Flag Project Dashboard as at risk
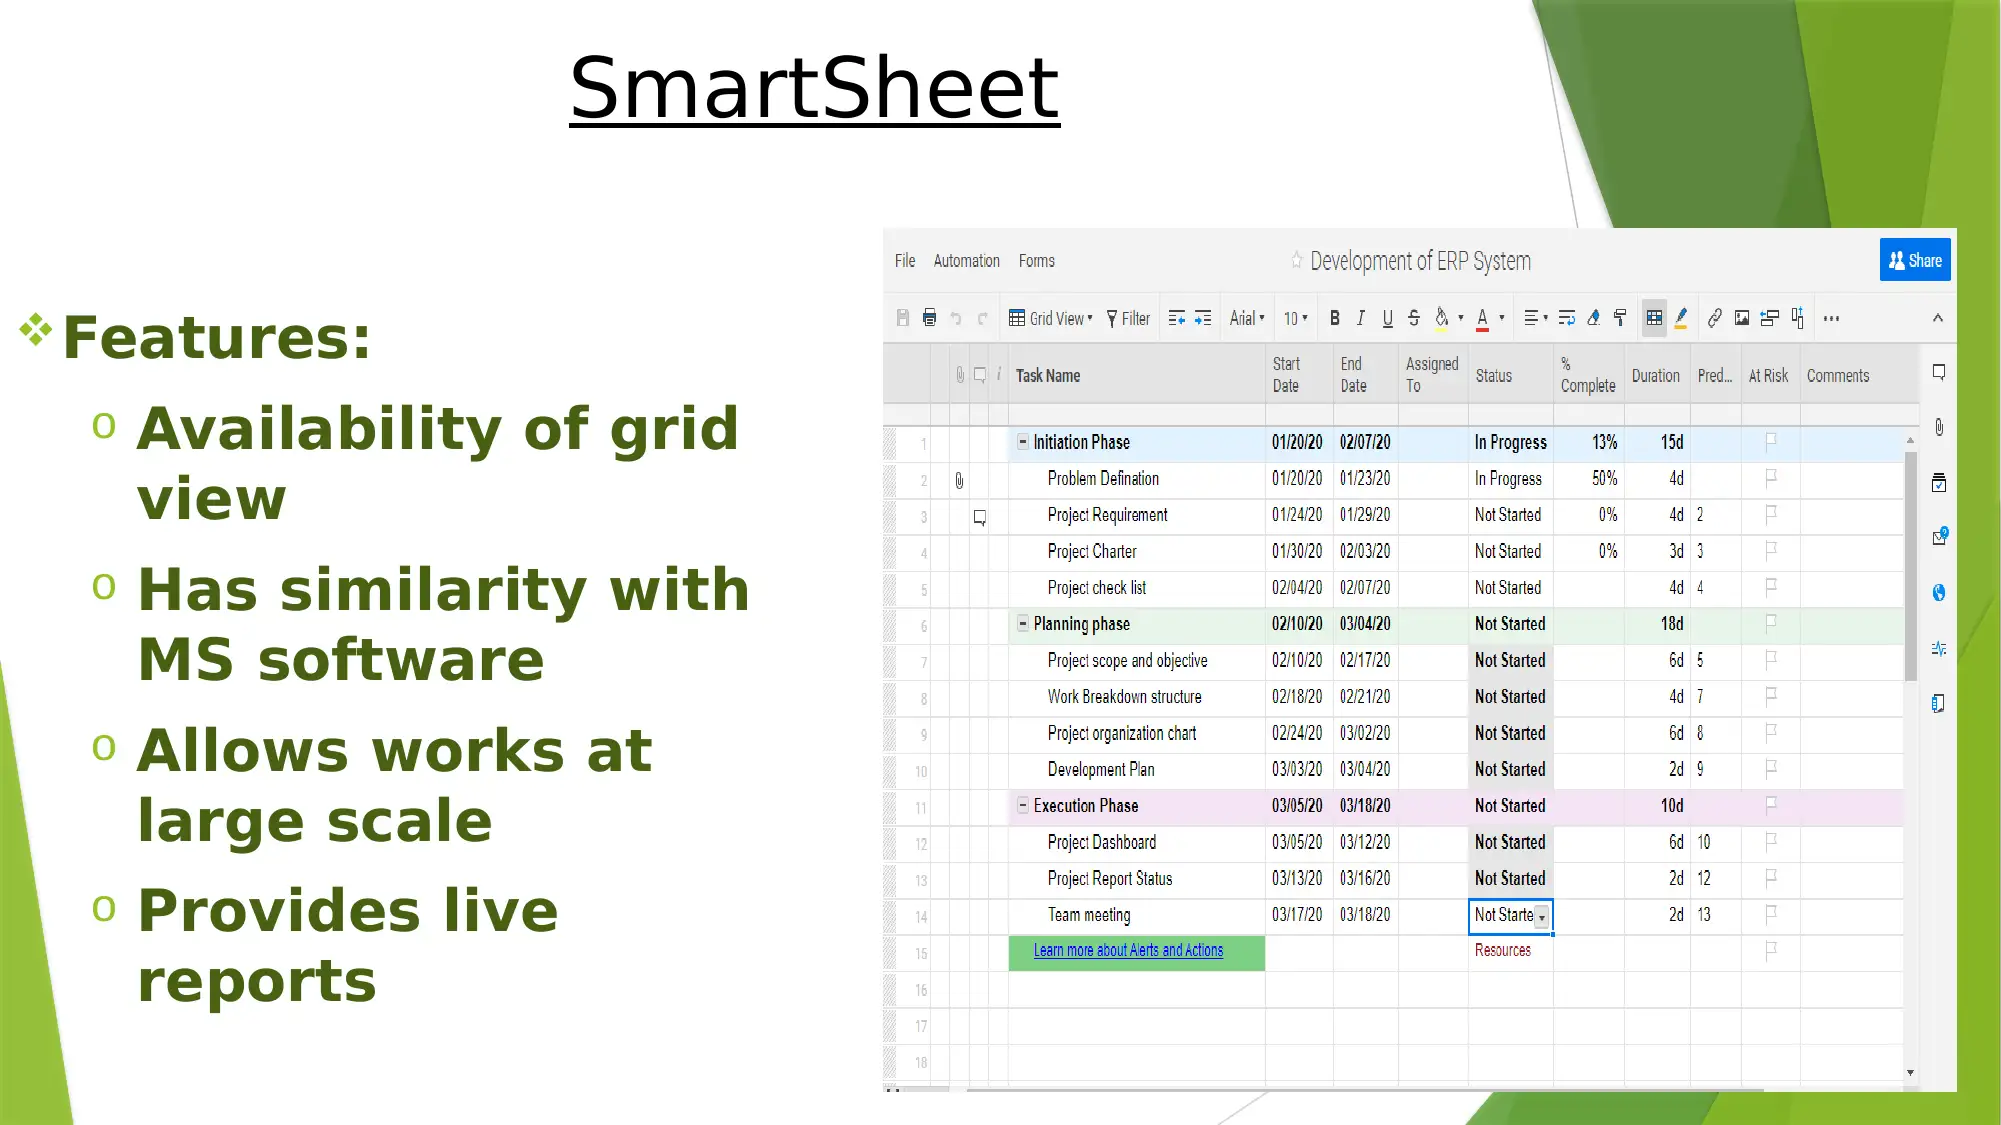This screenshot has height=1125, width=2001. pyautogui.click(x=1770, y=842)
